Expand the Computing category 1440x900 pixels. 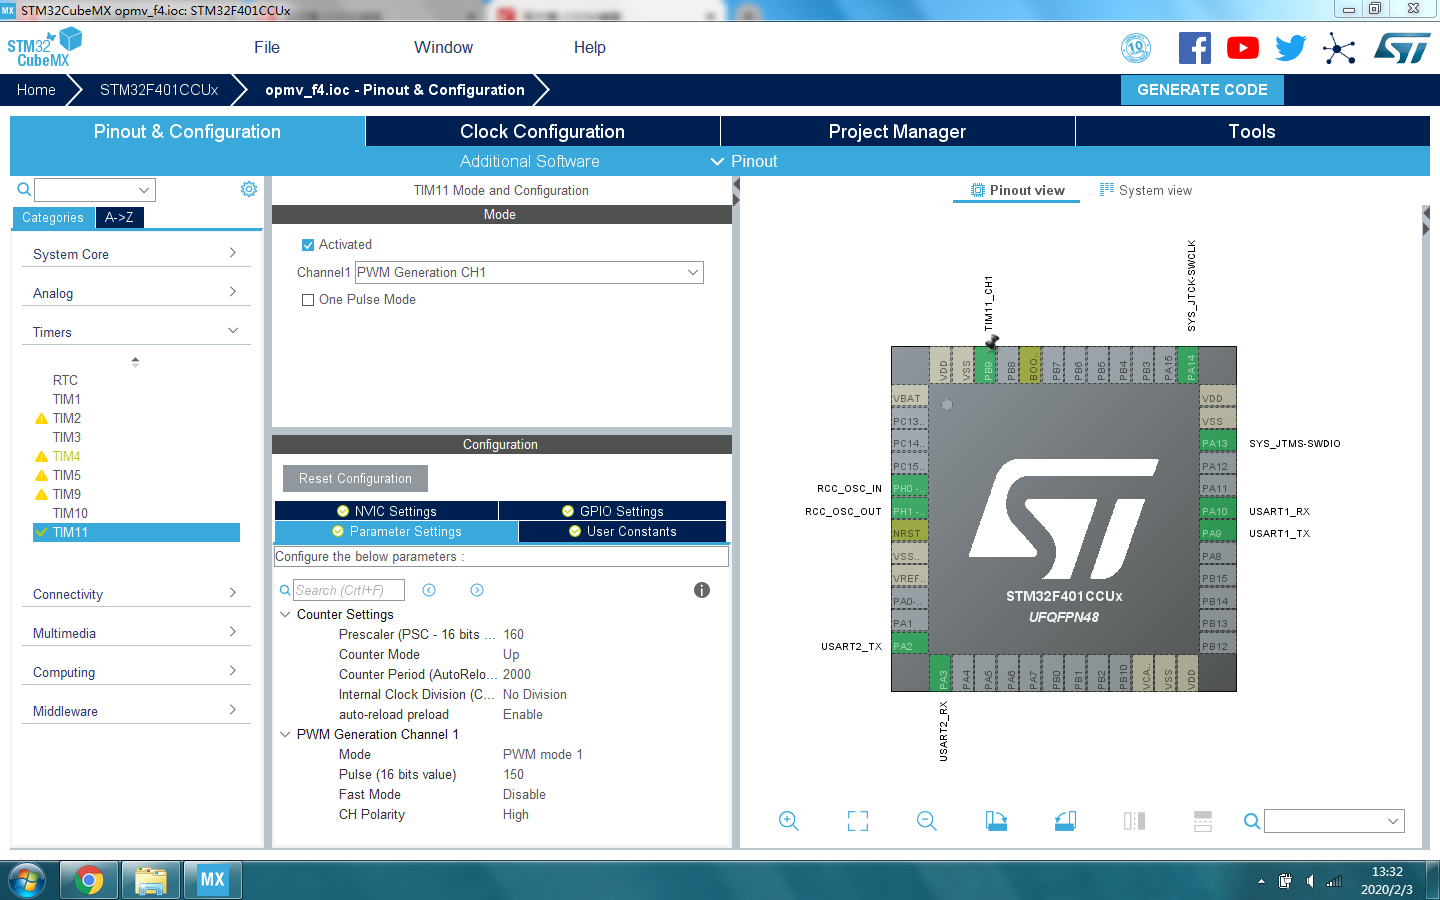click(x=136, y=672)
